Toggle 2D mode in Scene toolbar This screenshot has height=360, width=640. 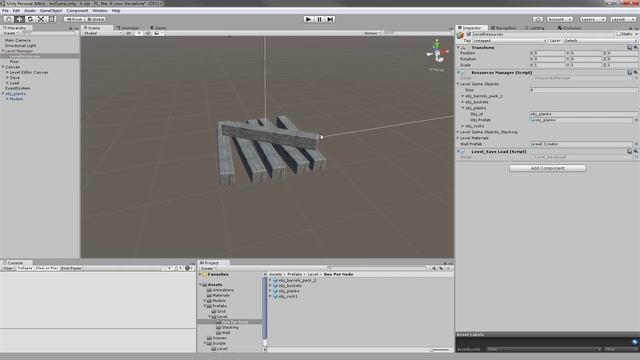click(x=129, y=33)
